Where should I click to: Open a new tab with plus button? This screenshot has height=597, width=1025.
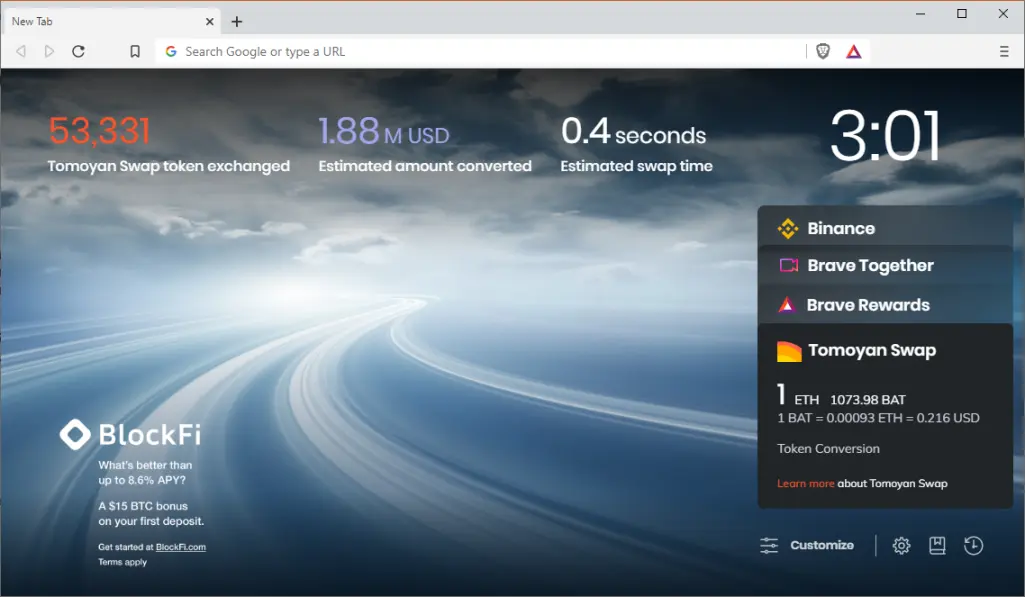pyautogui.click(x=237, y=22)
